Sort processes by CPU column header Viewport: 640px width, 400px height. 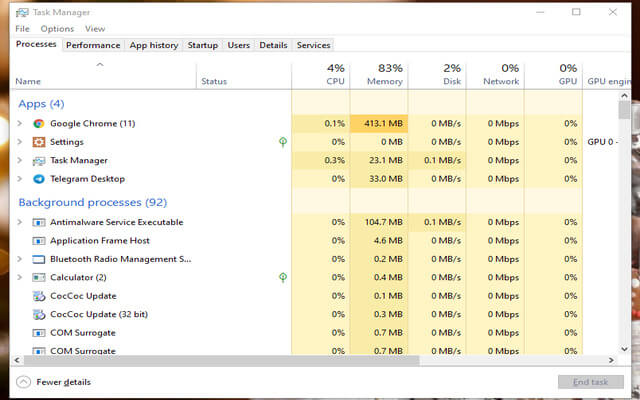320,74
